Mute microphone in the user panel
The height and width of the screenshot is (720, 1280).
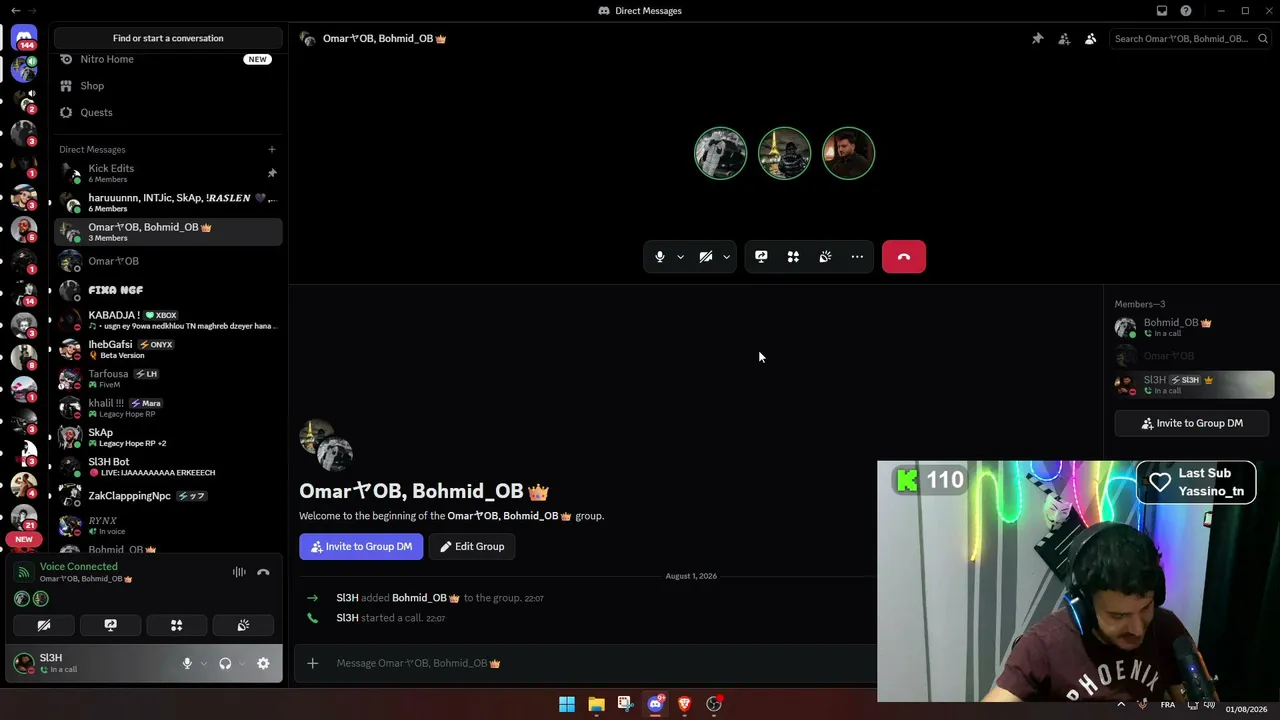187,663
